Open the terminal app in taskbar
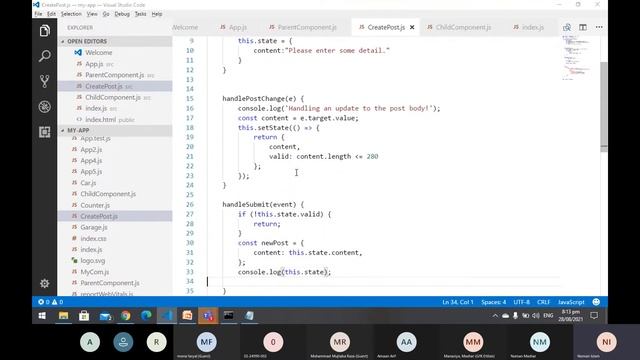 pos(229,316)
